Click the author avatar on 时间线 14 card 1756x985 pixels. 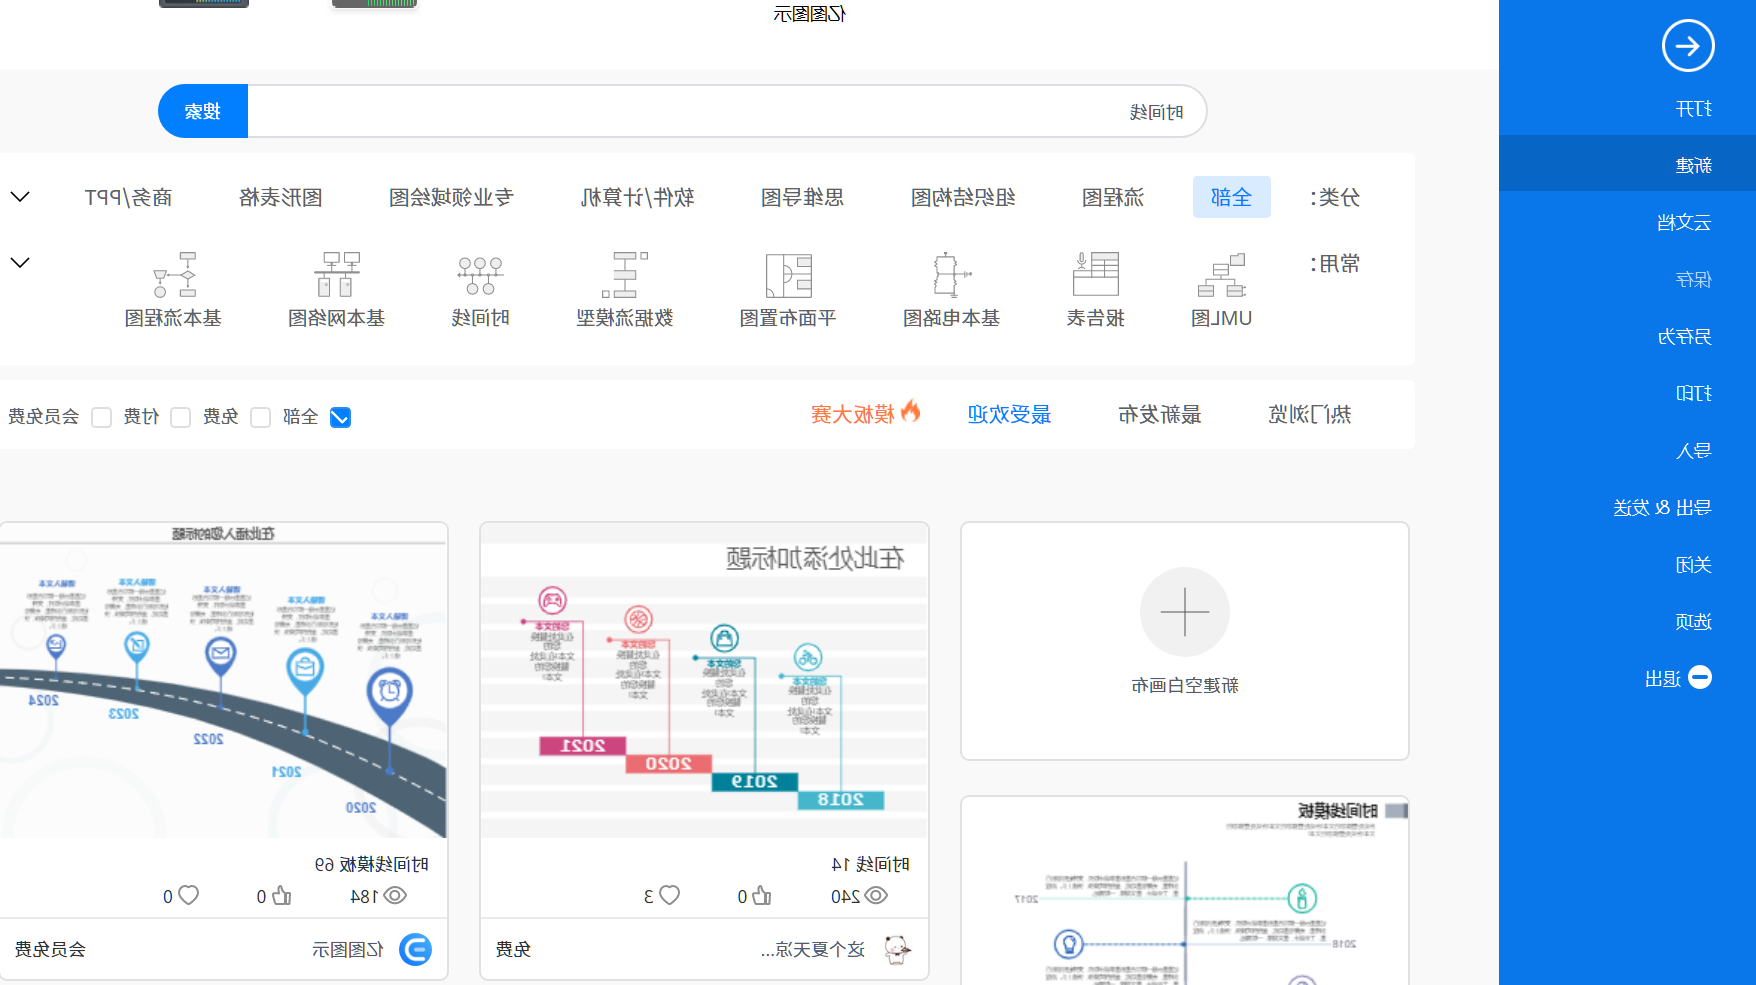(x=897, y=949)
